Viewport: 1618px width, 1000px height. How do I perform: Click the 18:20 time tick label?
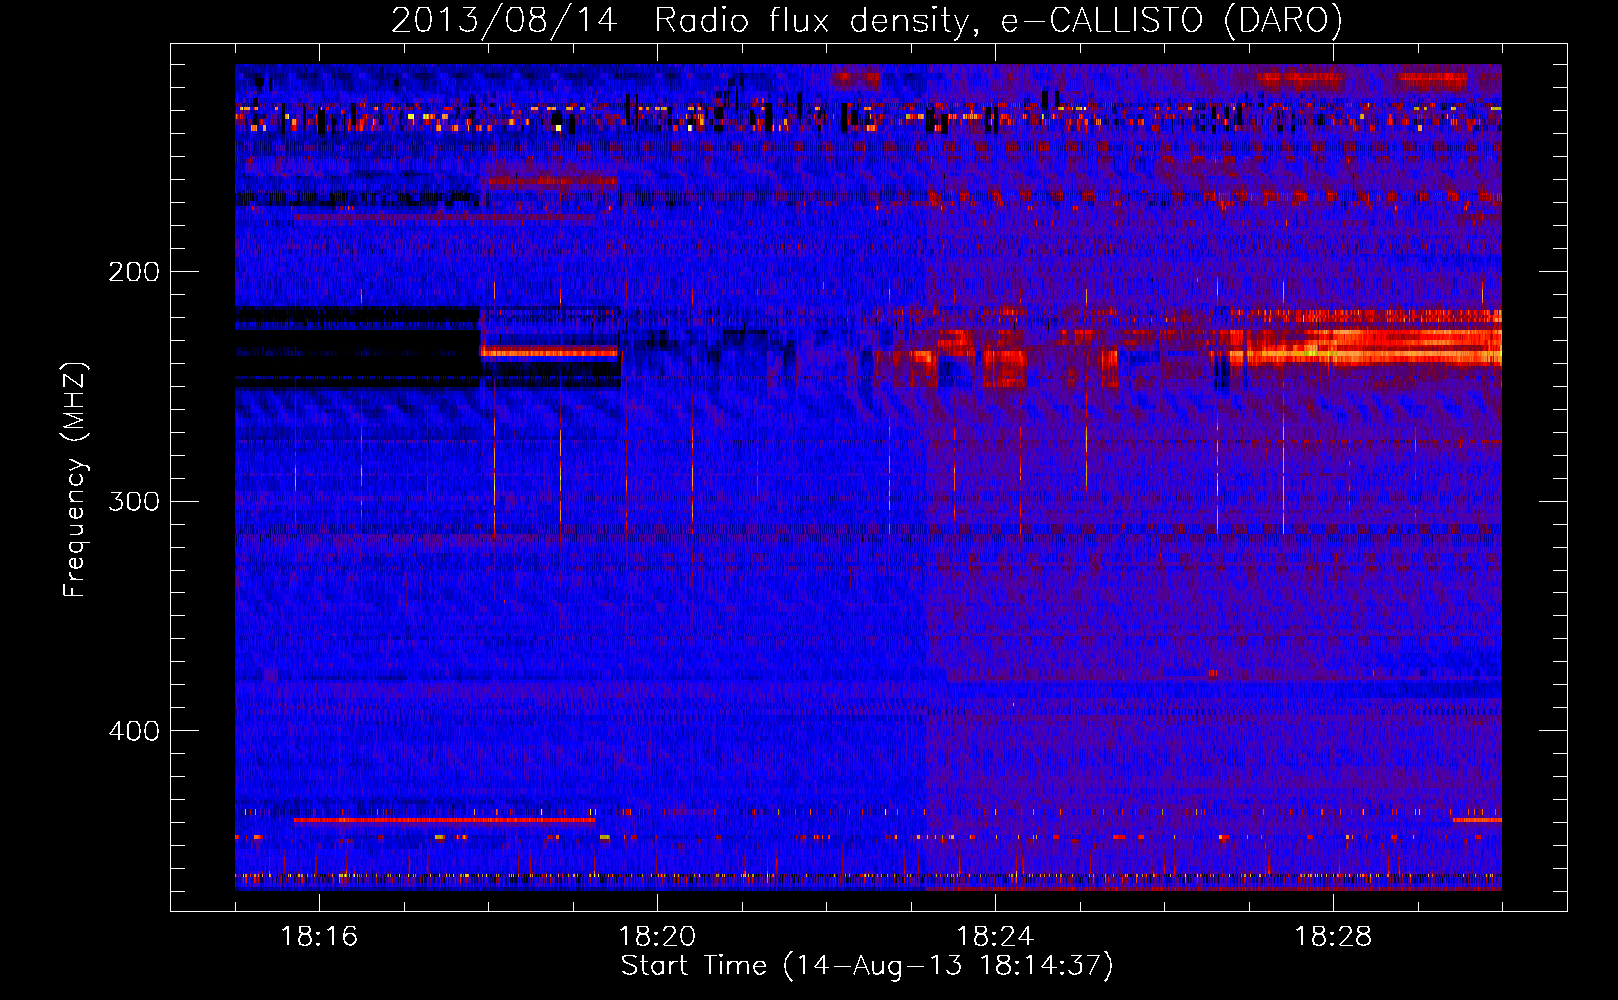[657, 936]
